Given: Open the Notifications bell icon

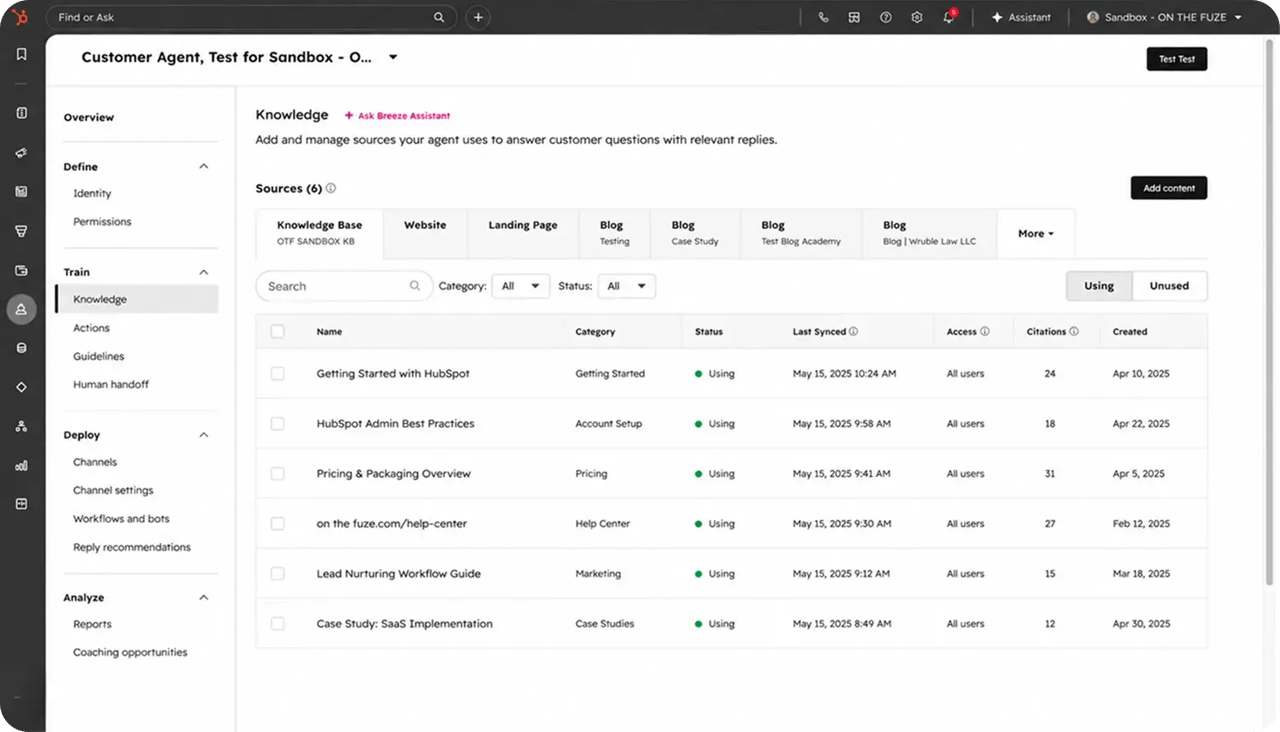Looking at the screenshot, I should pos(948,17).
